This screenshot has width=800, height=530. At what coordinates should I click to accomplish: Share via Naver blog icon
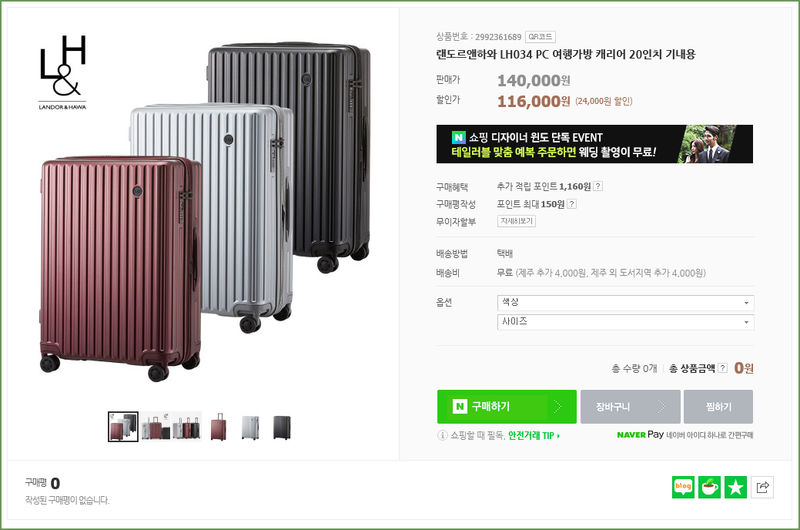(683, 487)
